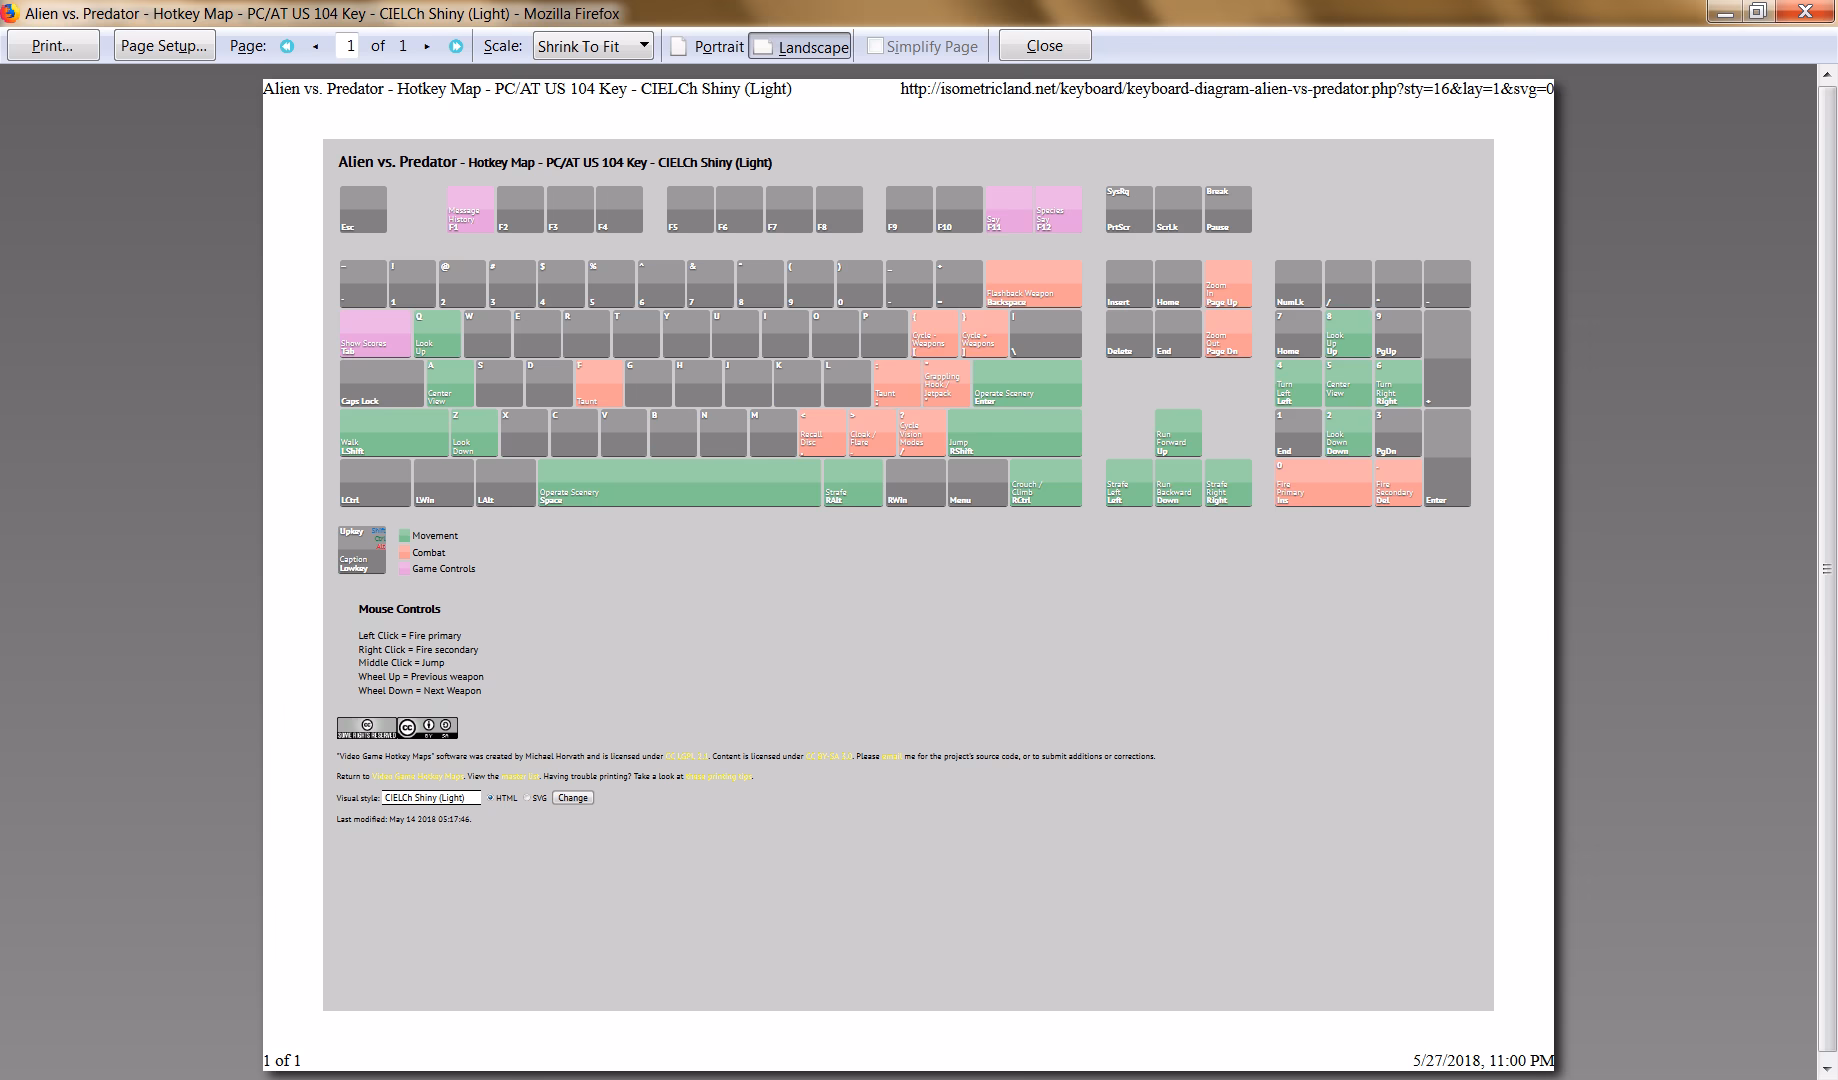Open the Visual style combo box
The width and height of the screenshot is (1838, 1080).
[x=431, y=798]
